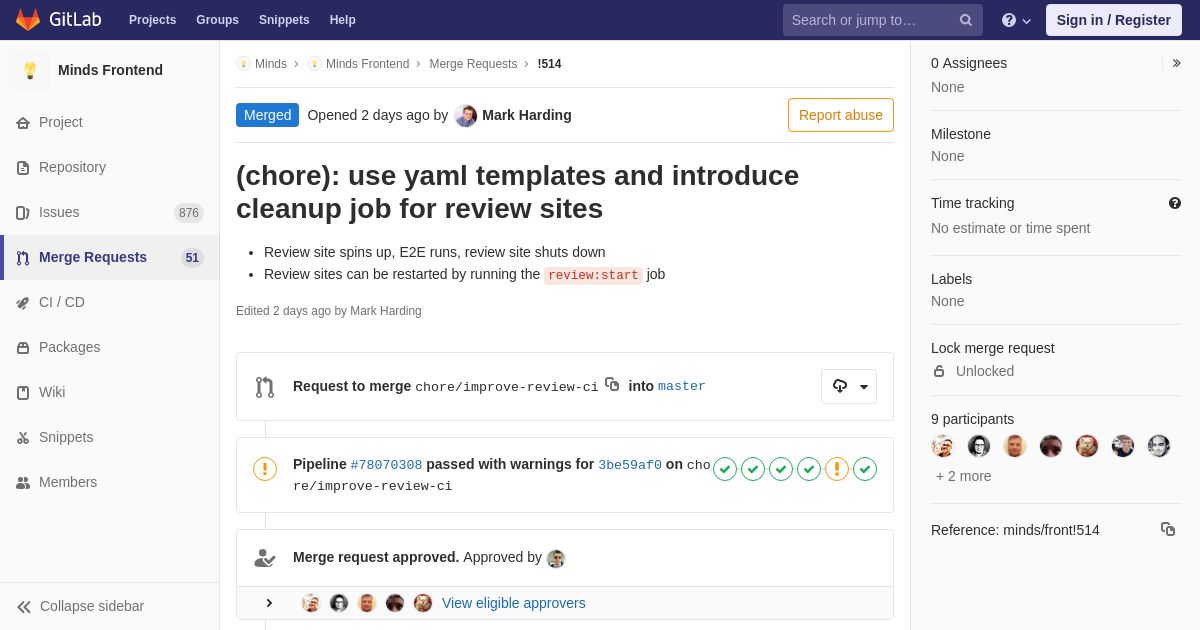
Task: Click the Merge Requests sidebar icon
Action: 23,257
